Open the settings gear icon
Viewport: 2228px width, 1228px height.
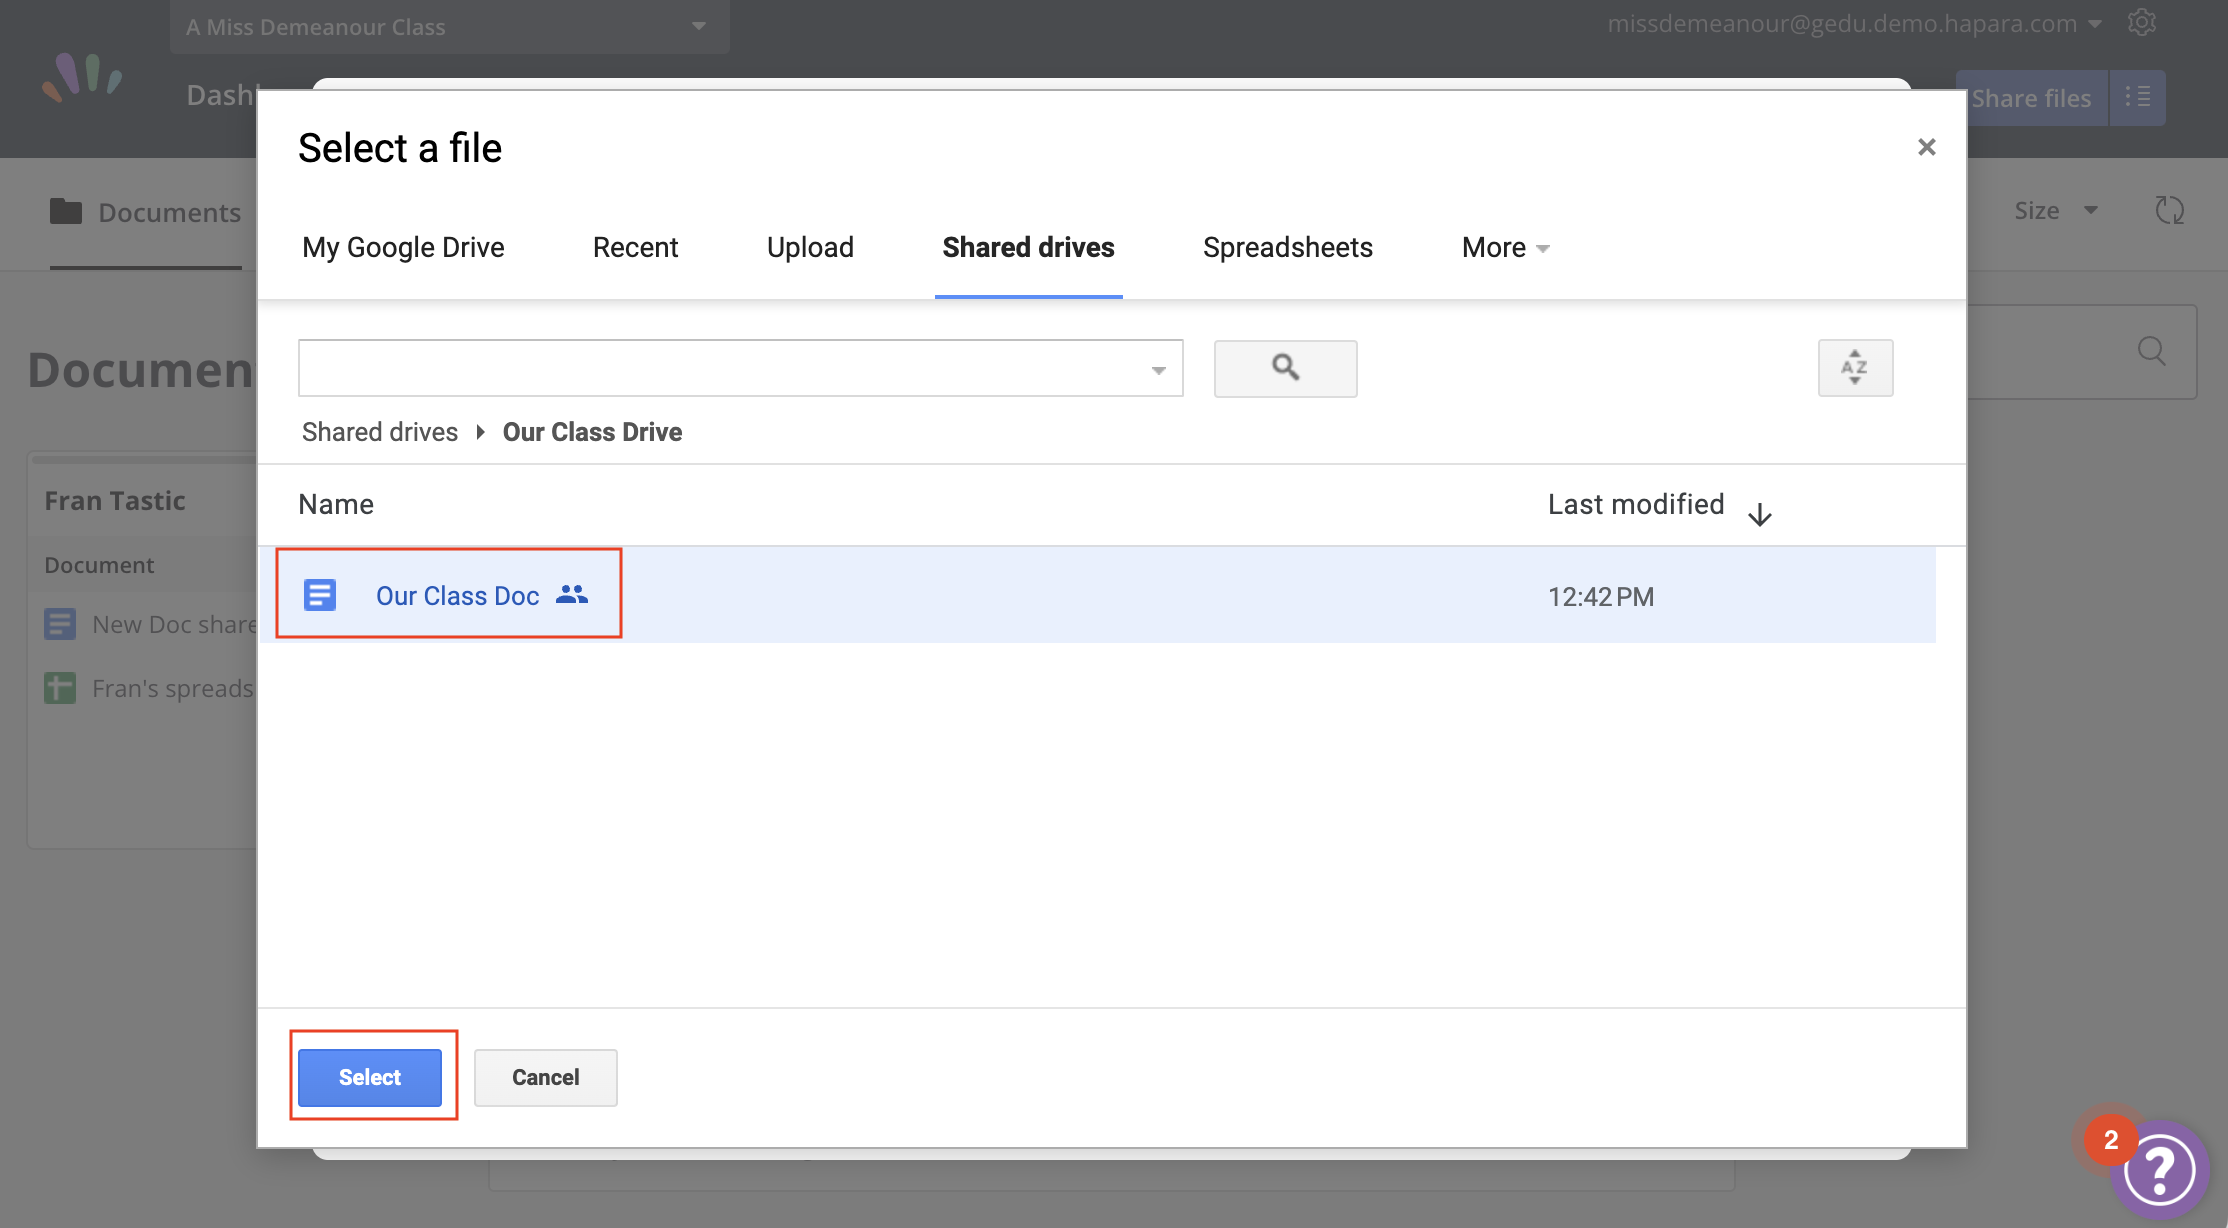pyautogui.click(x=2141, y=23)
